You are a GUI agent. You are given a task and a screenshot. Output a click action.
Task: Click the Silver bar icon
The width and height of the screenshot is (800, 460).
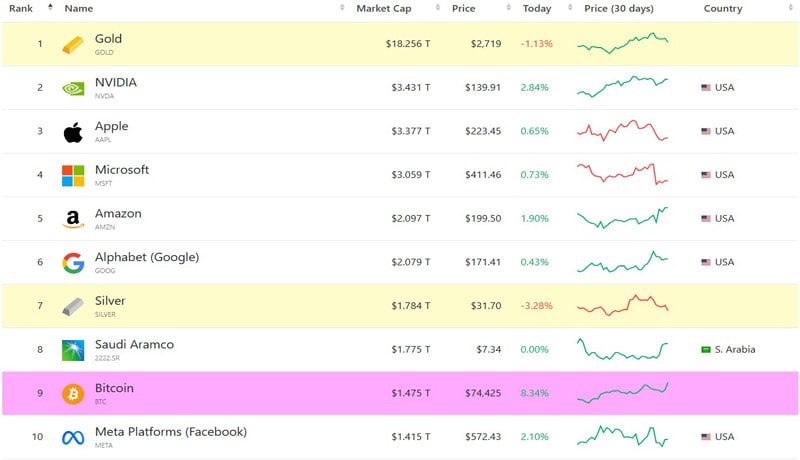[73, 306]
